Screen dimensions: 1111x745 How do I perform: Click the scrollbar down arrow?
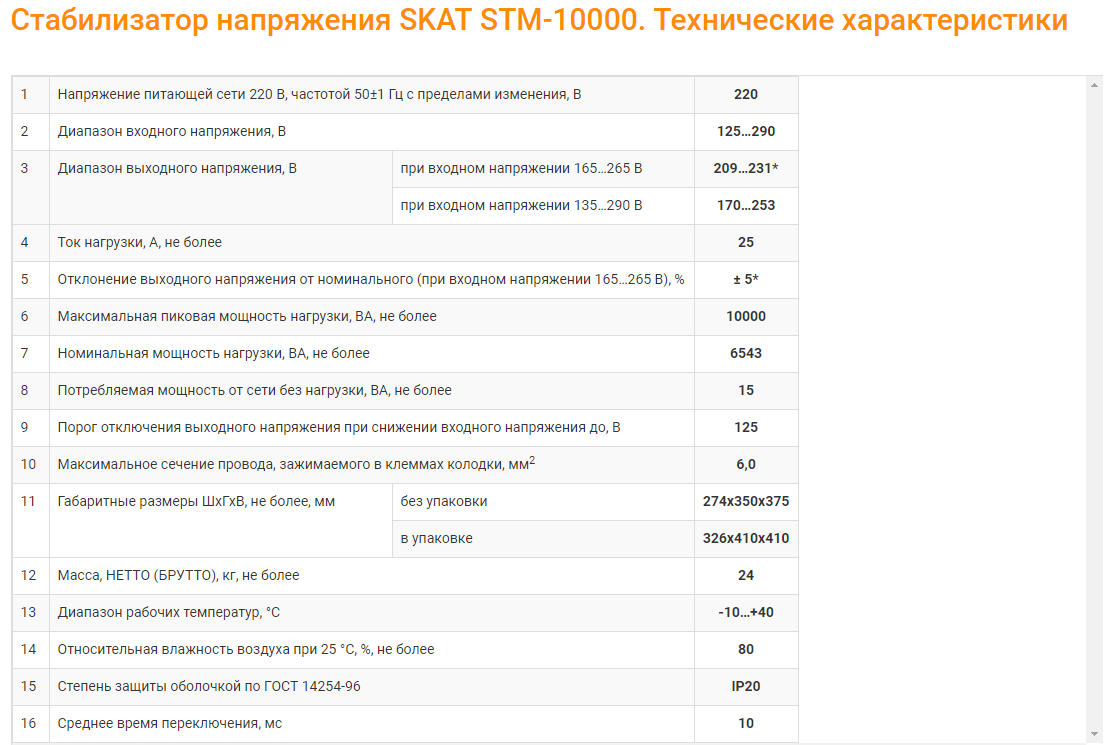click(1094, 734)
